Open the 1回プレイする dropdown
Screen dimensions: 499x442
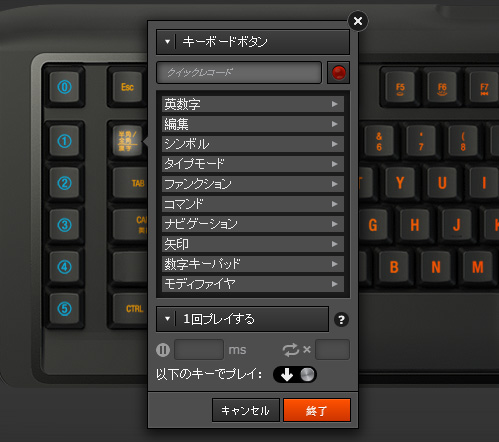pyautogui.click(x=242, y=319)
